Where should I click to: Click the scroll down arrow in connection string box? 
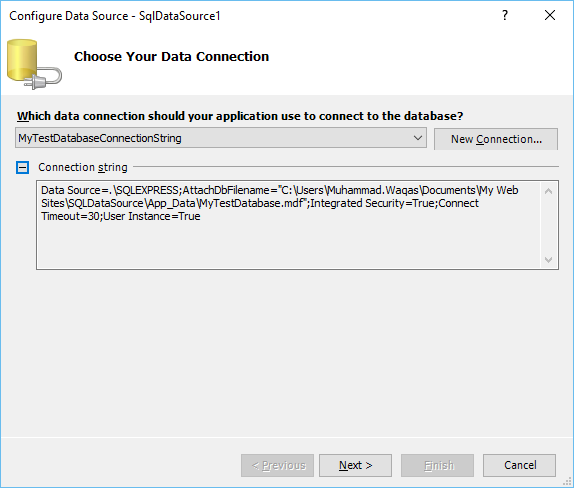click(x=548, y=260)
